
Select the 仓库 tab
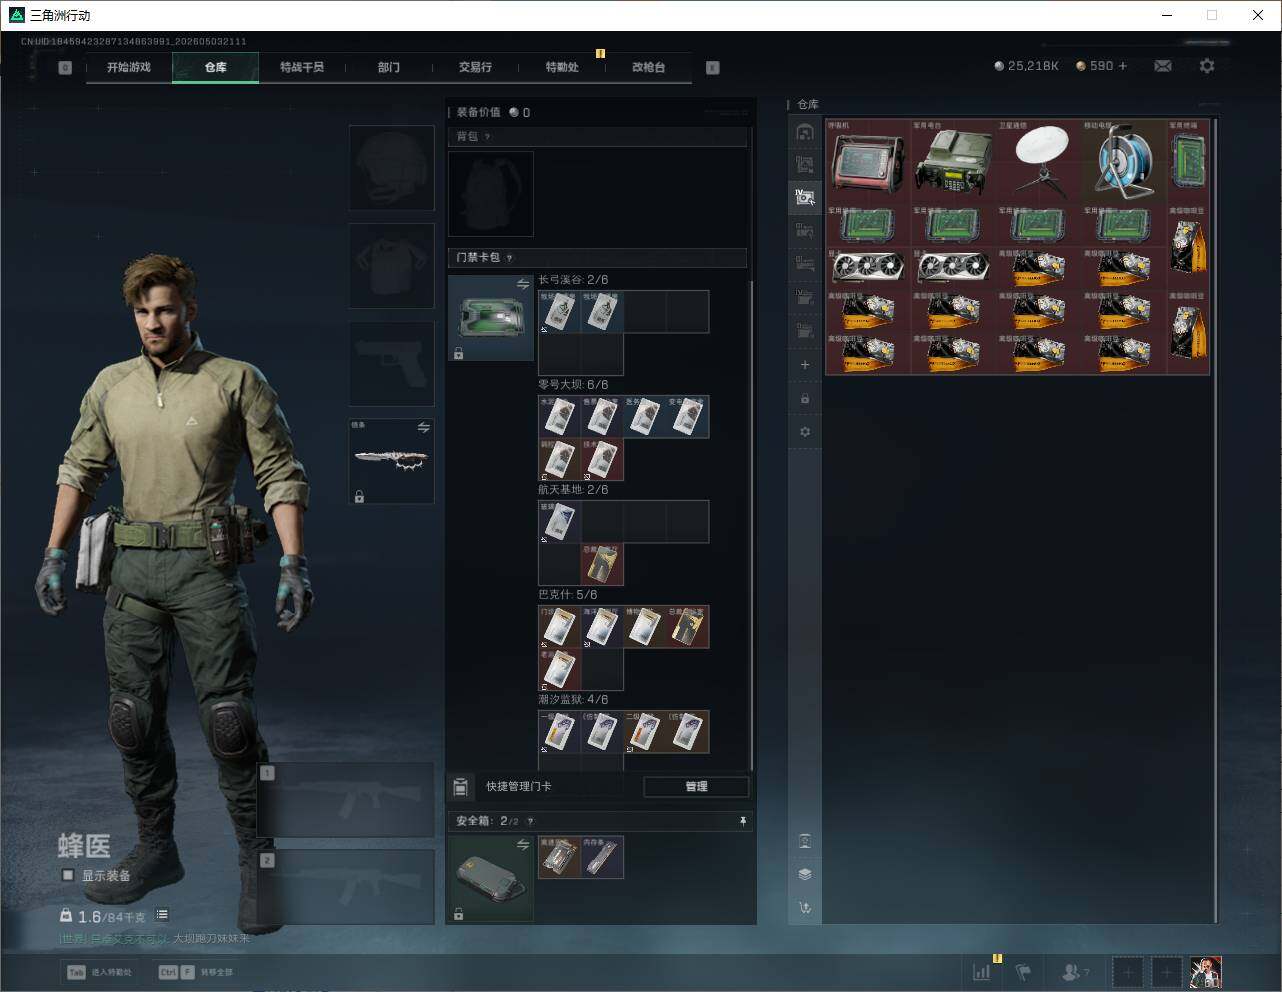(x=216, y=67)
